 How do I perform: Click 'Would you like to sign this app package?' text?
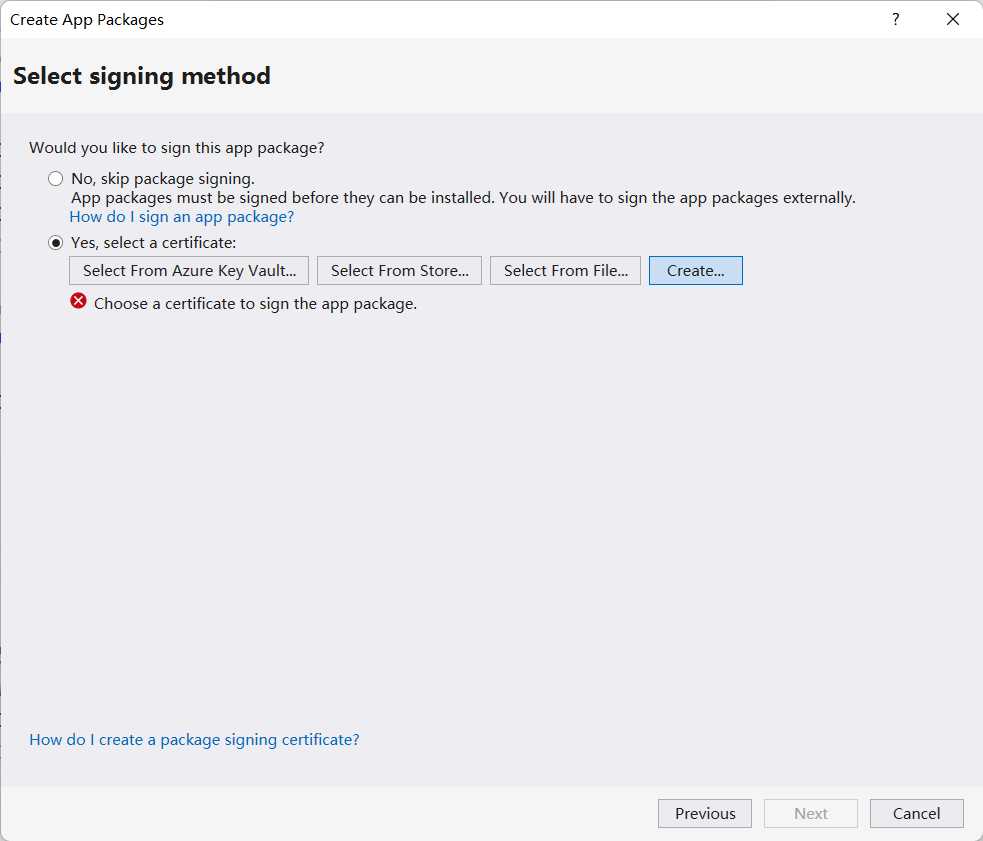[x=177, y=147]
